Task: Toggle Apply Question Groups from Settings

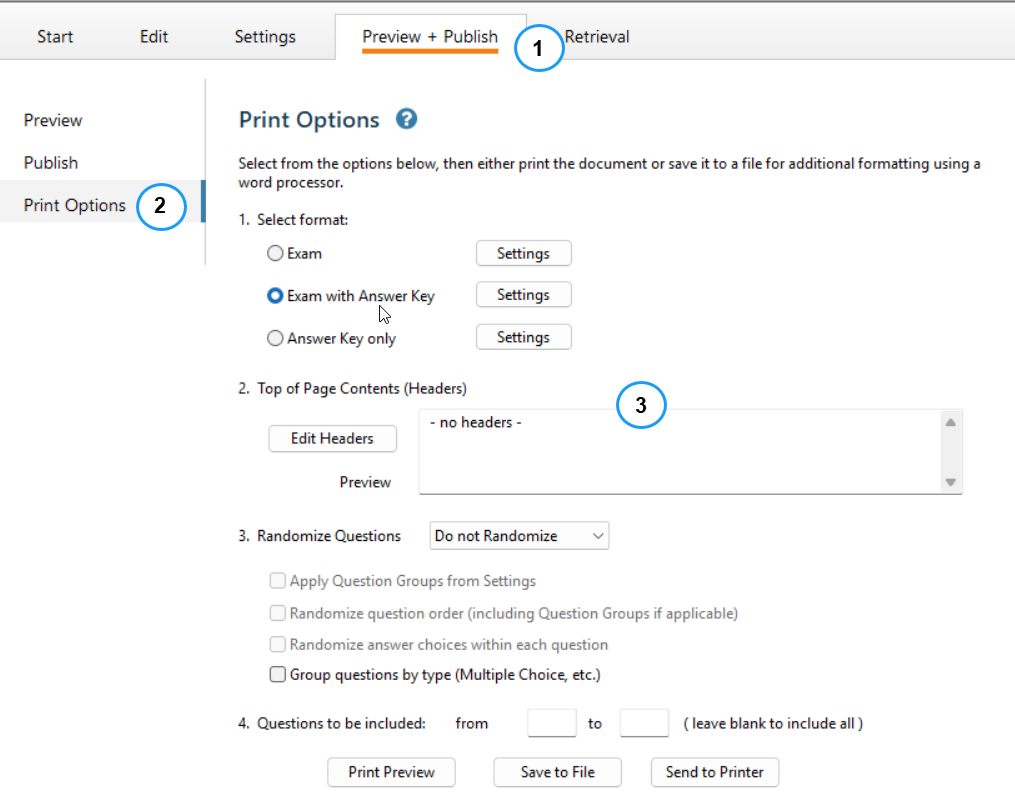Action: (277, 581)
